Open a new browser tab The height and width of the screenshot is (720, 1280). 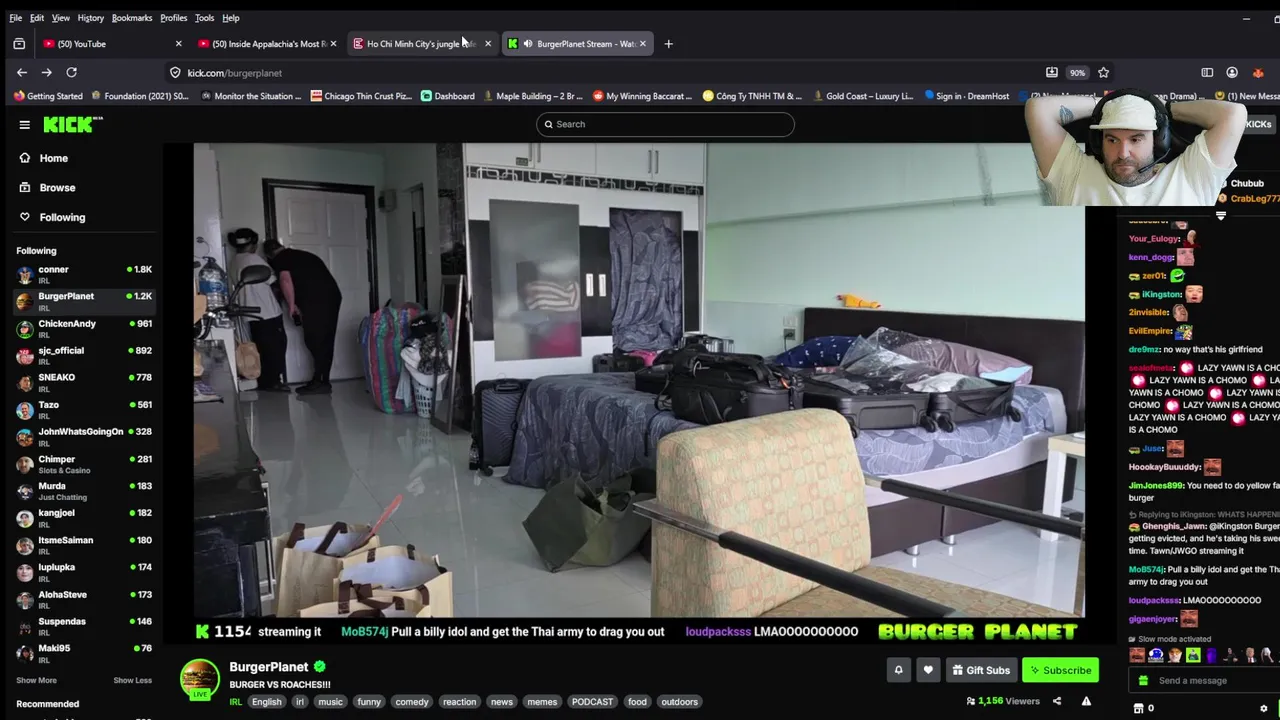pos(668,44)
